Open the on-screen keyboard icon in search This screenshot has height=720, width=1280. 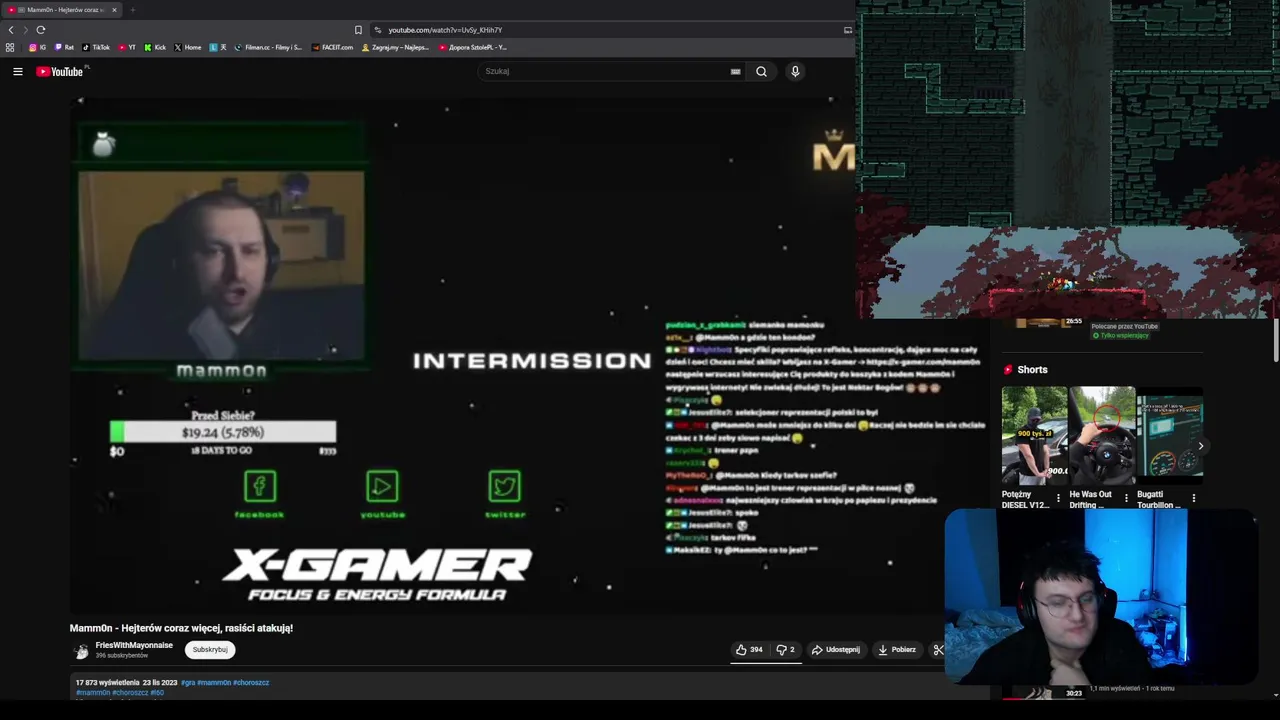(x=735, y=71)
